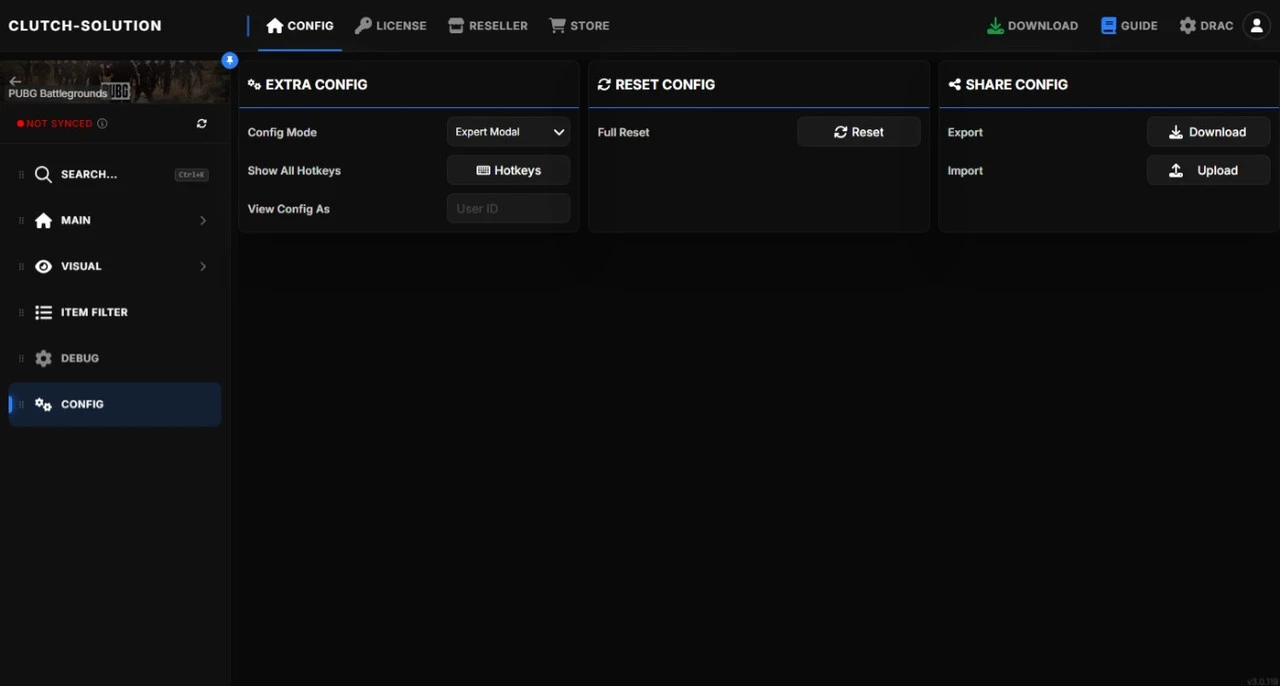The height and width of the screenshot is (686, 1280).
Task: Open ITEM FILTER from the sidebar
Action: pyautogui.click(x=115, y=312)
